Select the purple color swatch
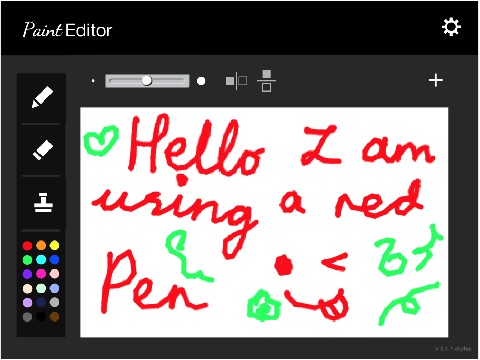Viewport: 480px width, 360px height. click(x=27, y=274)
